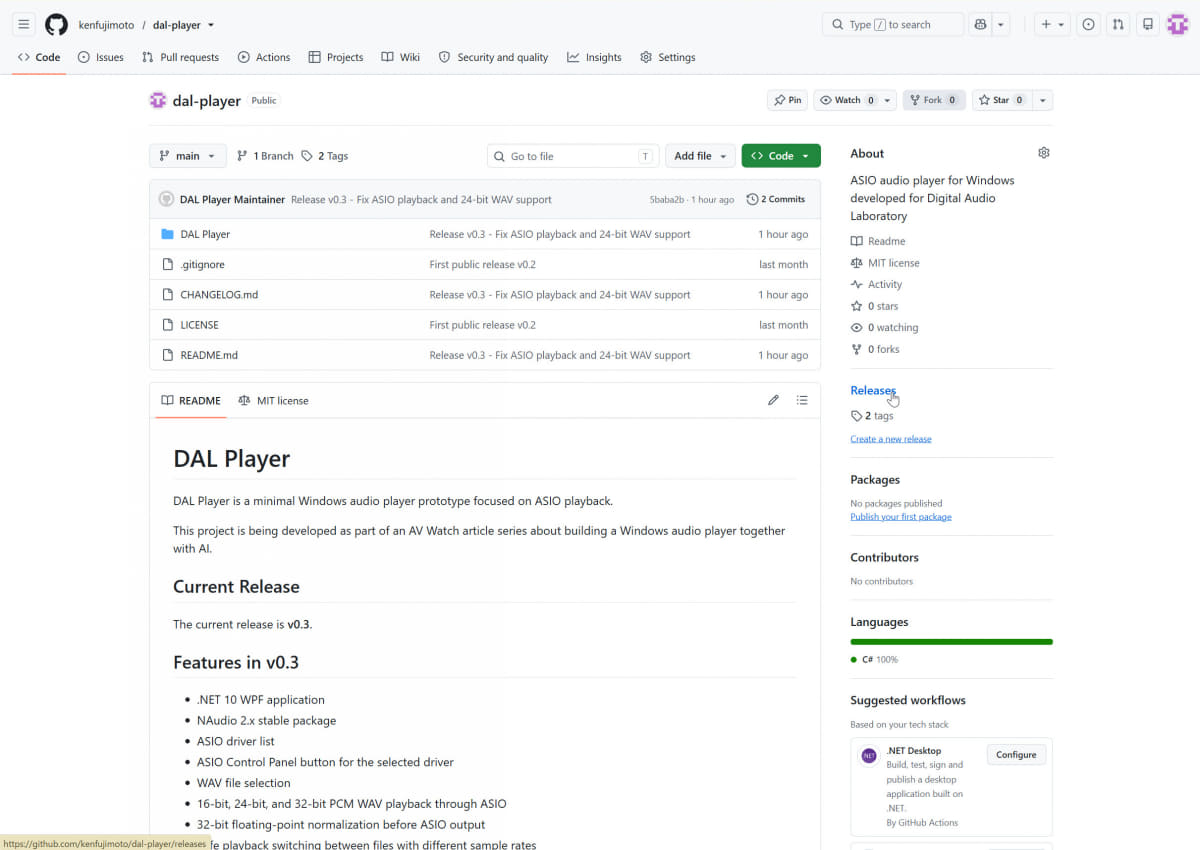Viewport: 1200px width, 850px height.
Task: Open first public release v0.2 message for LICENSE
Action: (482, 325)
